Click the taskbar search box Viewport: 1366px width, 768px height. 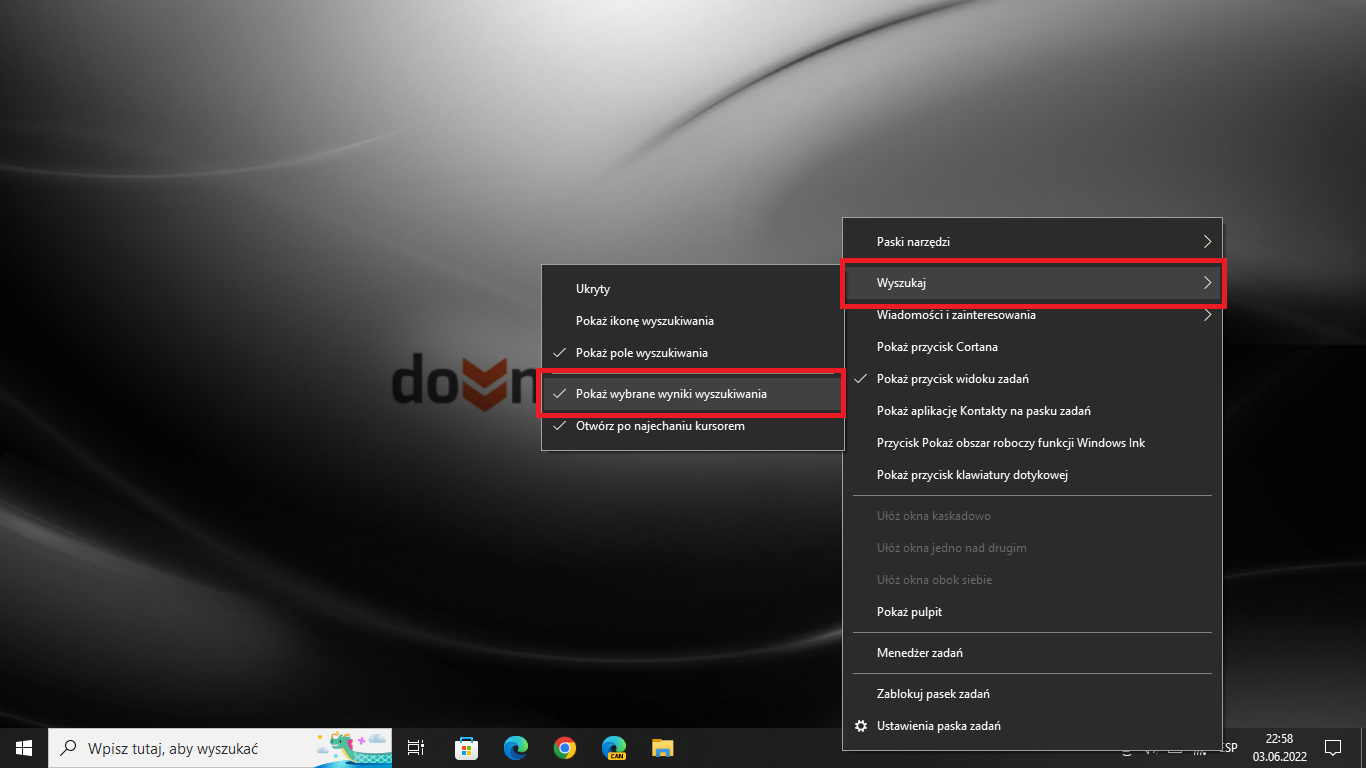221,747
